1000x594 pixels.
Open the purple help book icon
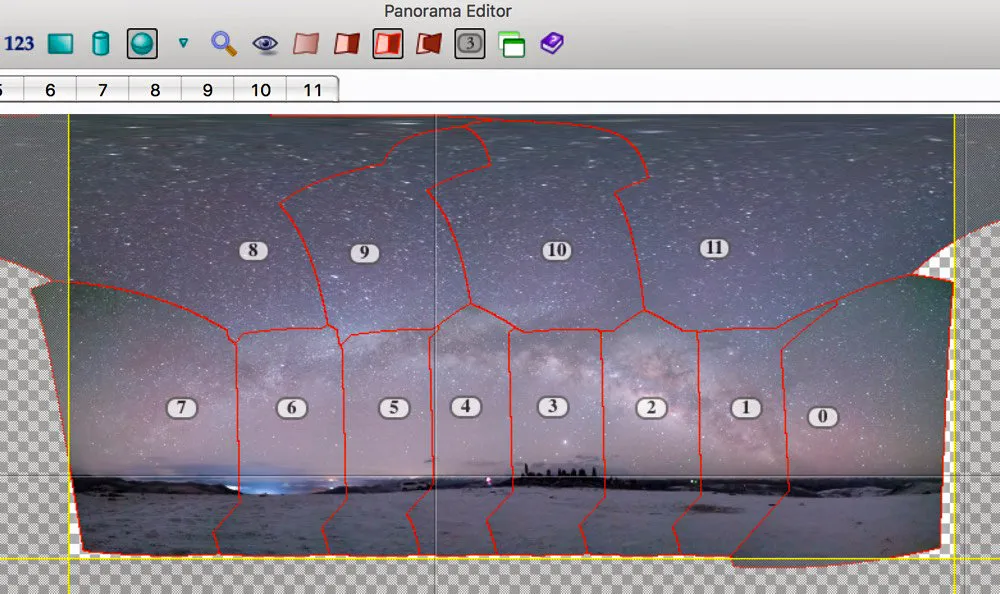(552, 43)
